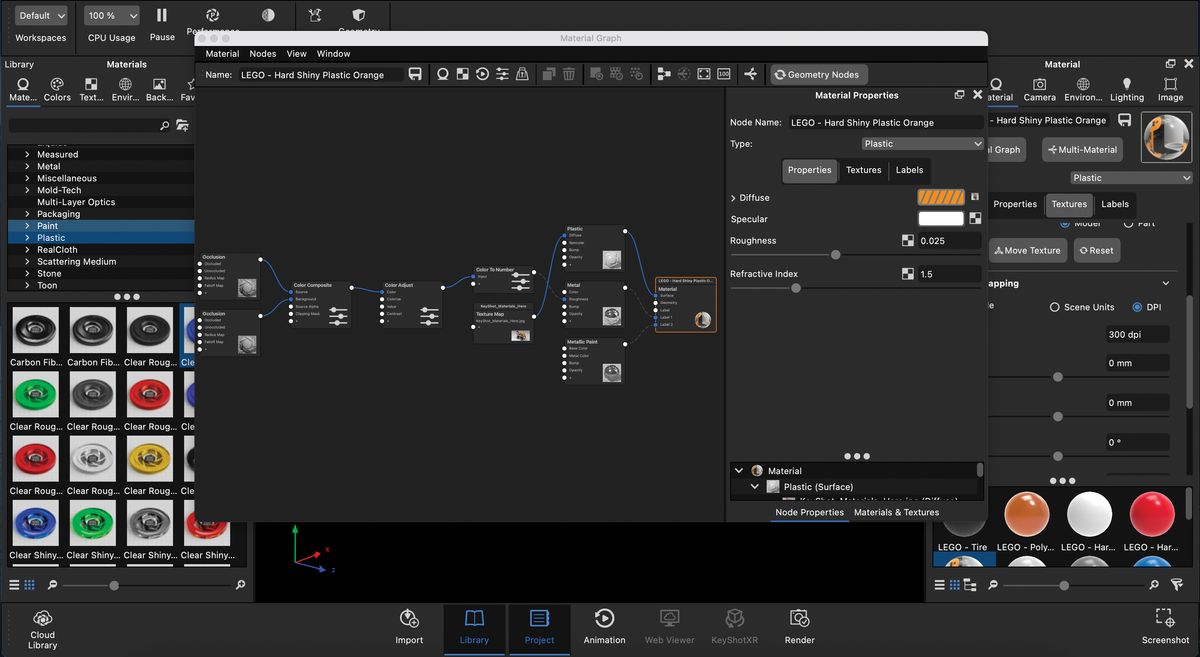This screenshot has height=657, width=1200.
Task: Adjust the Roughness slider
Action: click(x=836, y=255)
